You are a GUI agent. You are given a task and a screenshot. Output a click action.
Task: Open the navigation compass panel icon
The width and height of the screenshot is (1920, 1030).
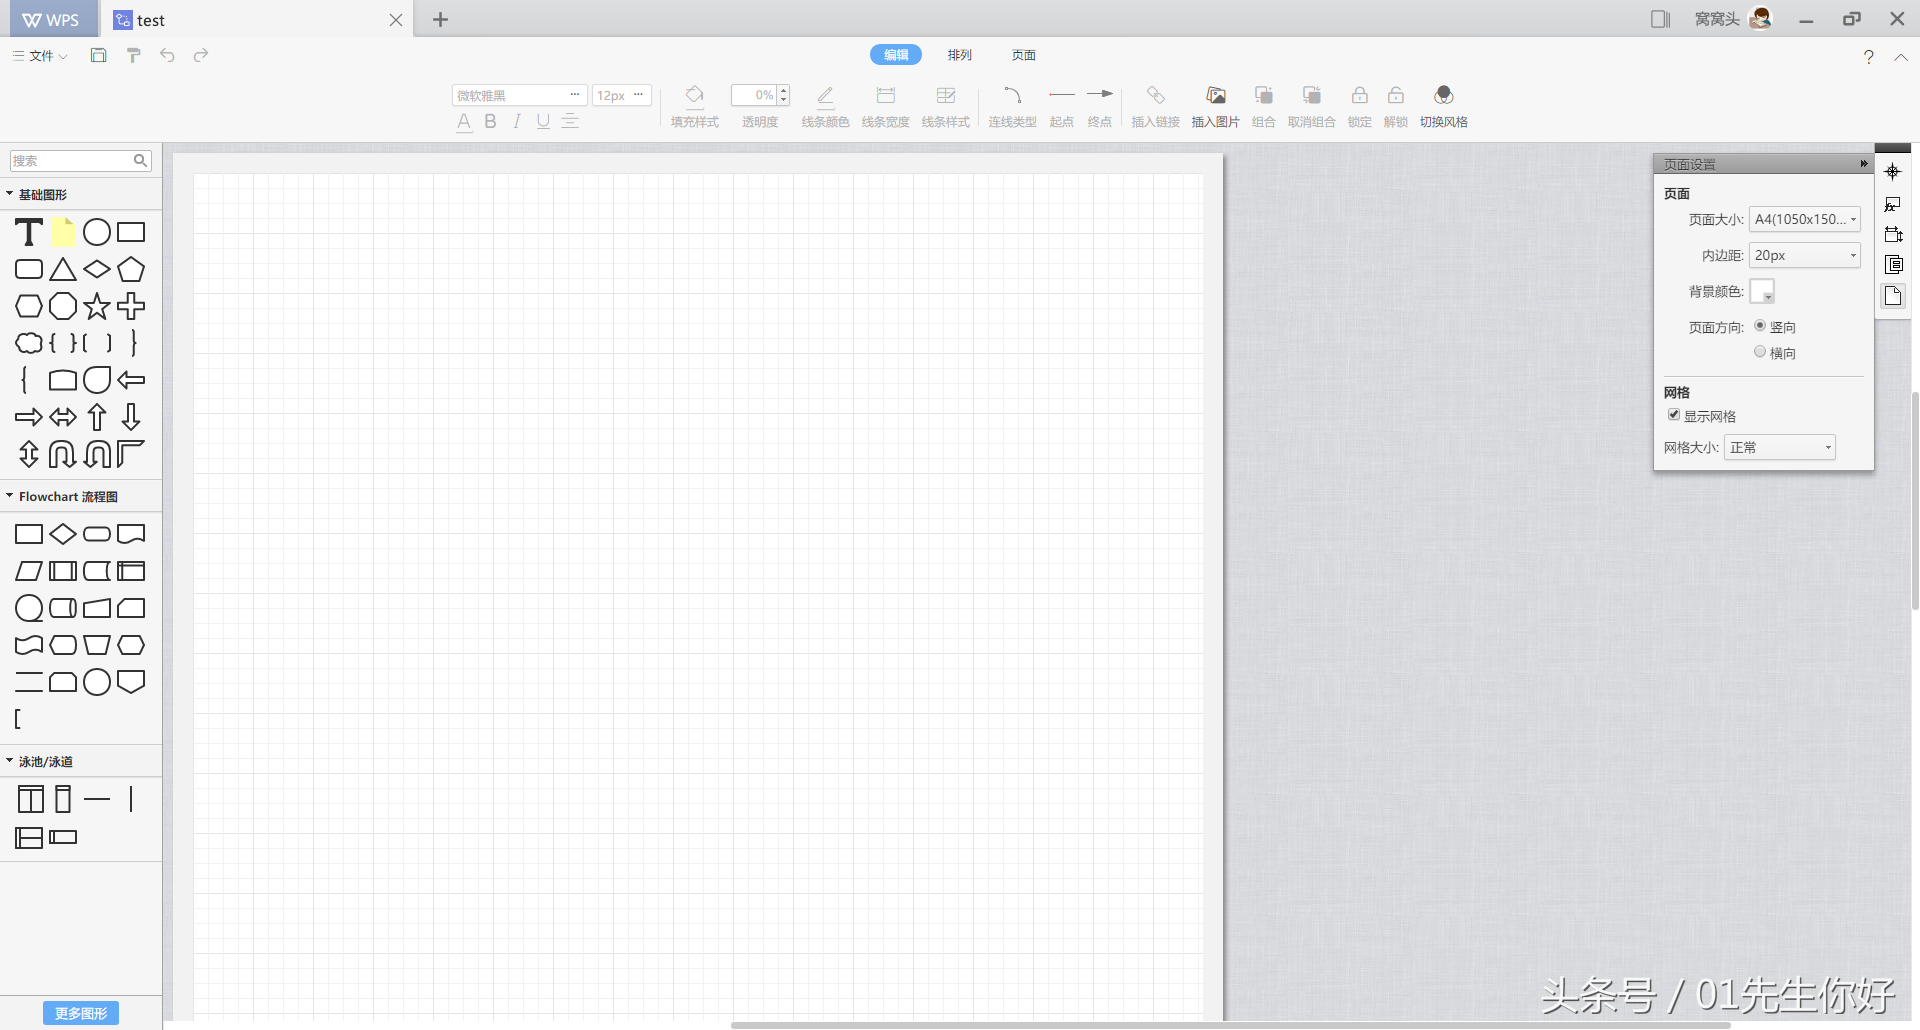[1892, 172]
